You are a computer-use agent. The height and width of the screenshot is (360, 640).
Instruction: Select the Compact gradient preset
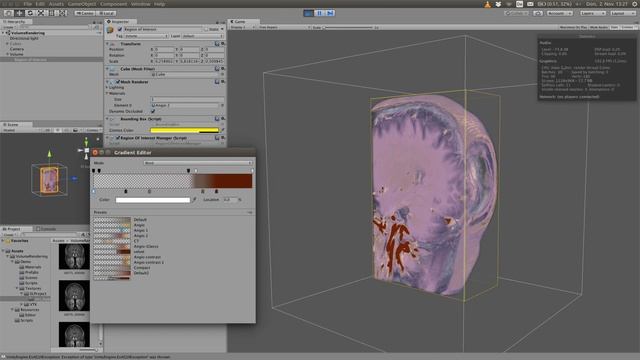(x=142, y=267)
